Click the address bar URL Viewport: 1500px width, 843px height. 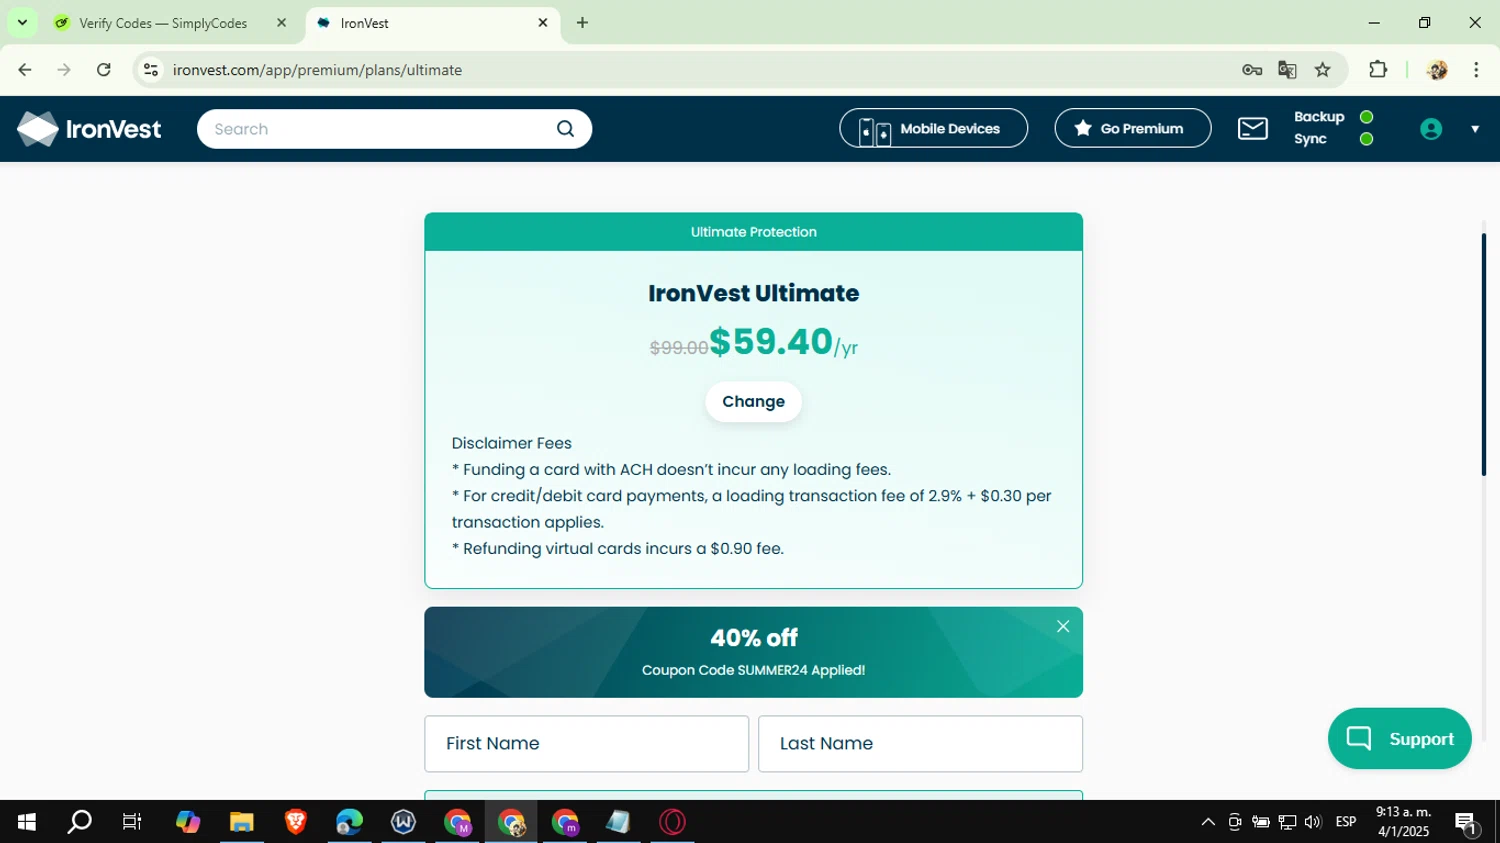tap(317, 70)
